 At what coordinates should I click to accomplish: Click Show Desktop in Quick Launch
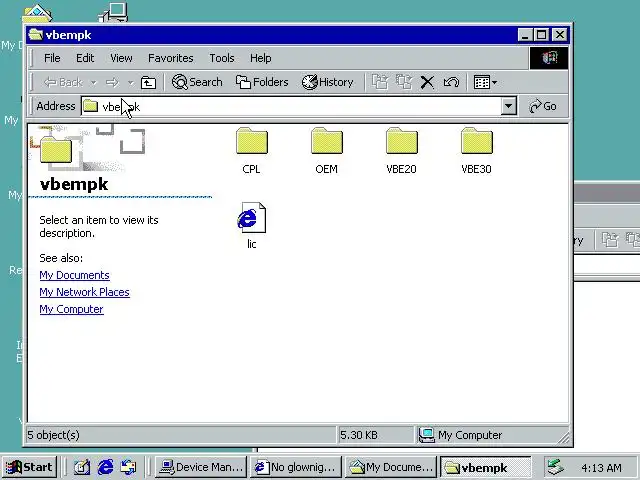pos(82,467)
